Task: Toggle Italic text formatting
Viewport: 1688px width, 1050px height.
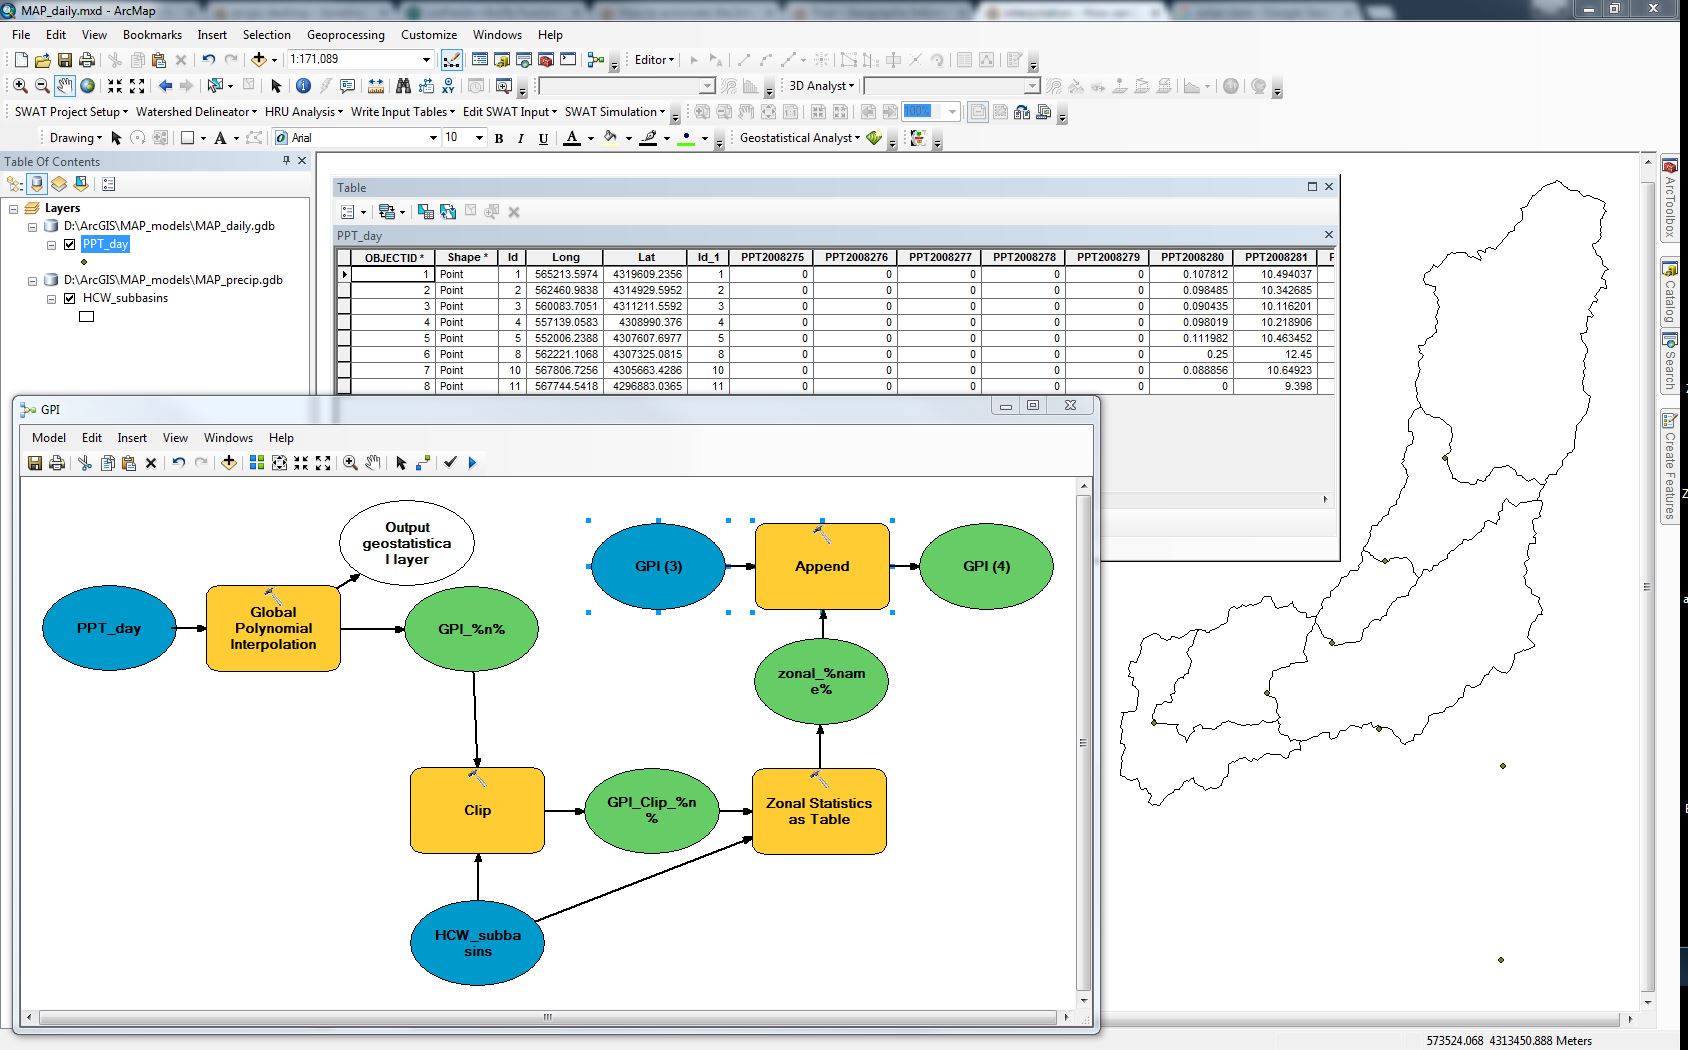Action: tap(521, 138)
